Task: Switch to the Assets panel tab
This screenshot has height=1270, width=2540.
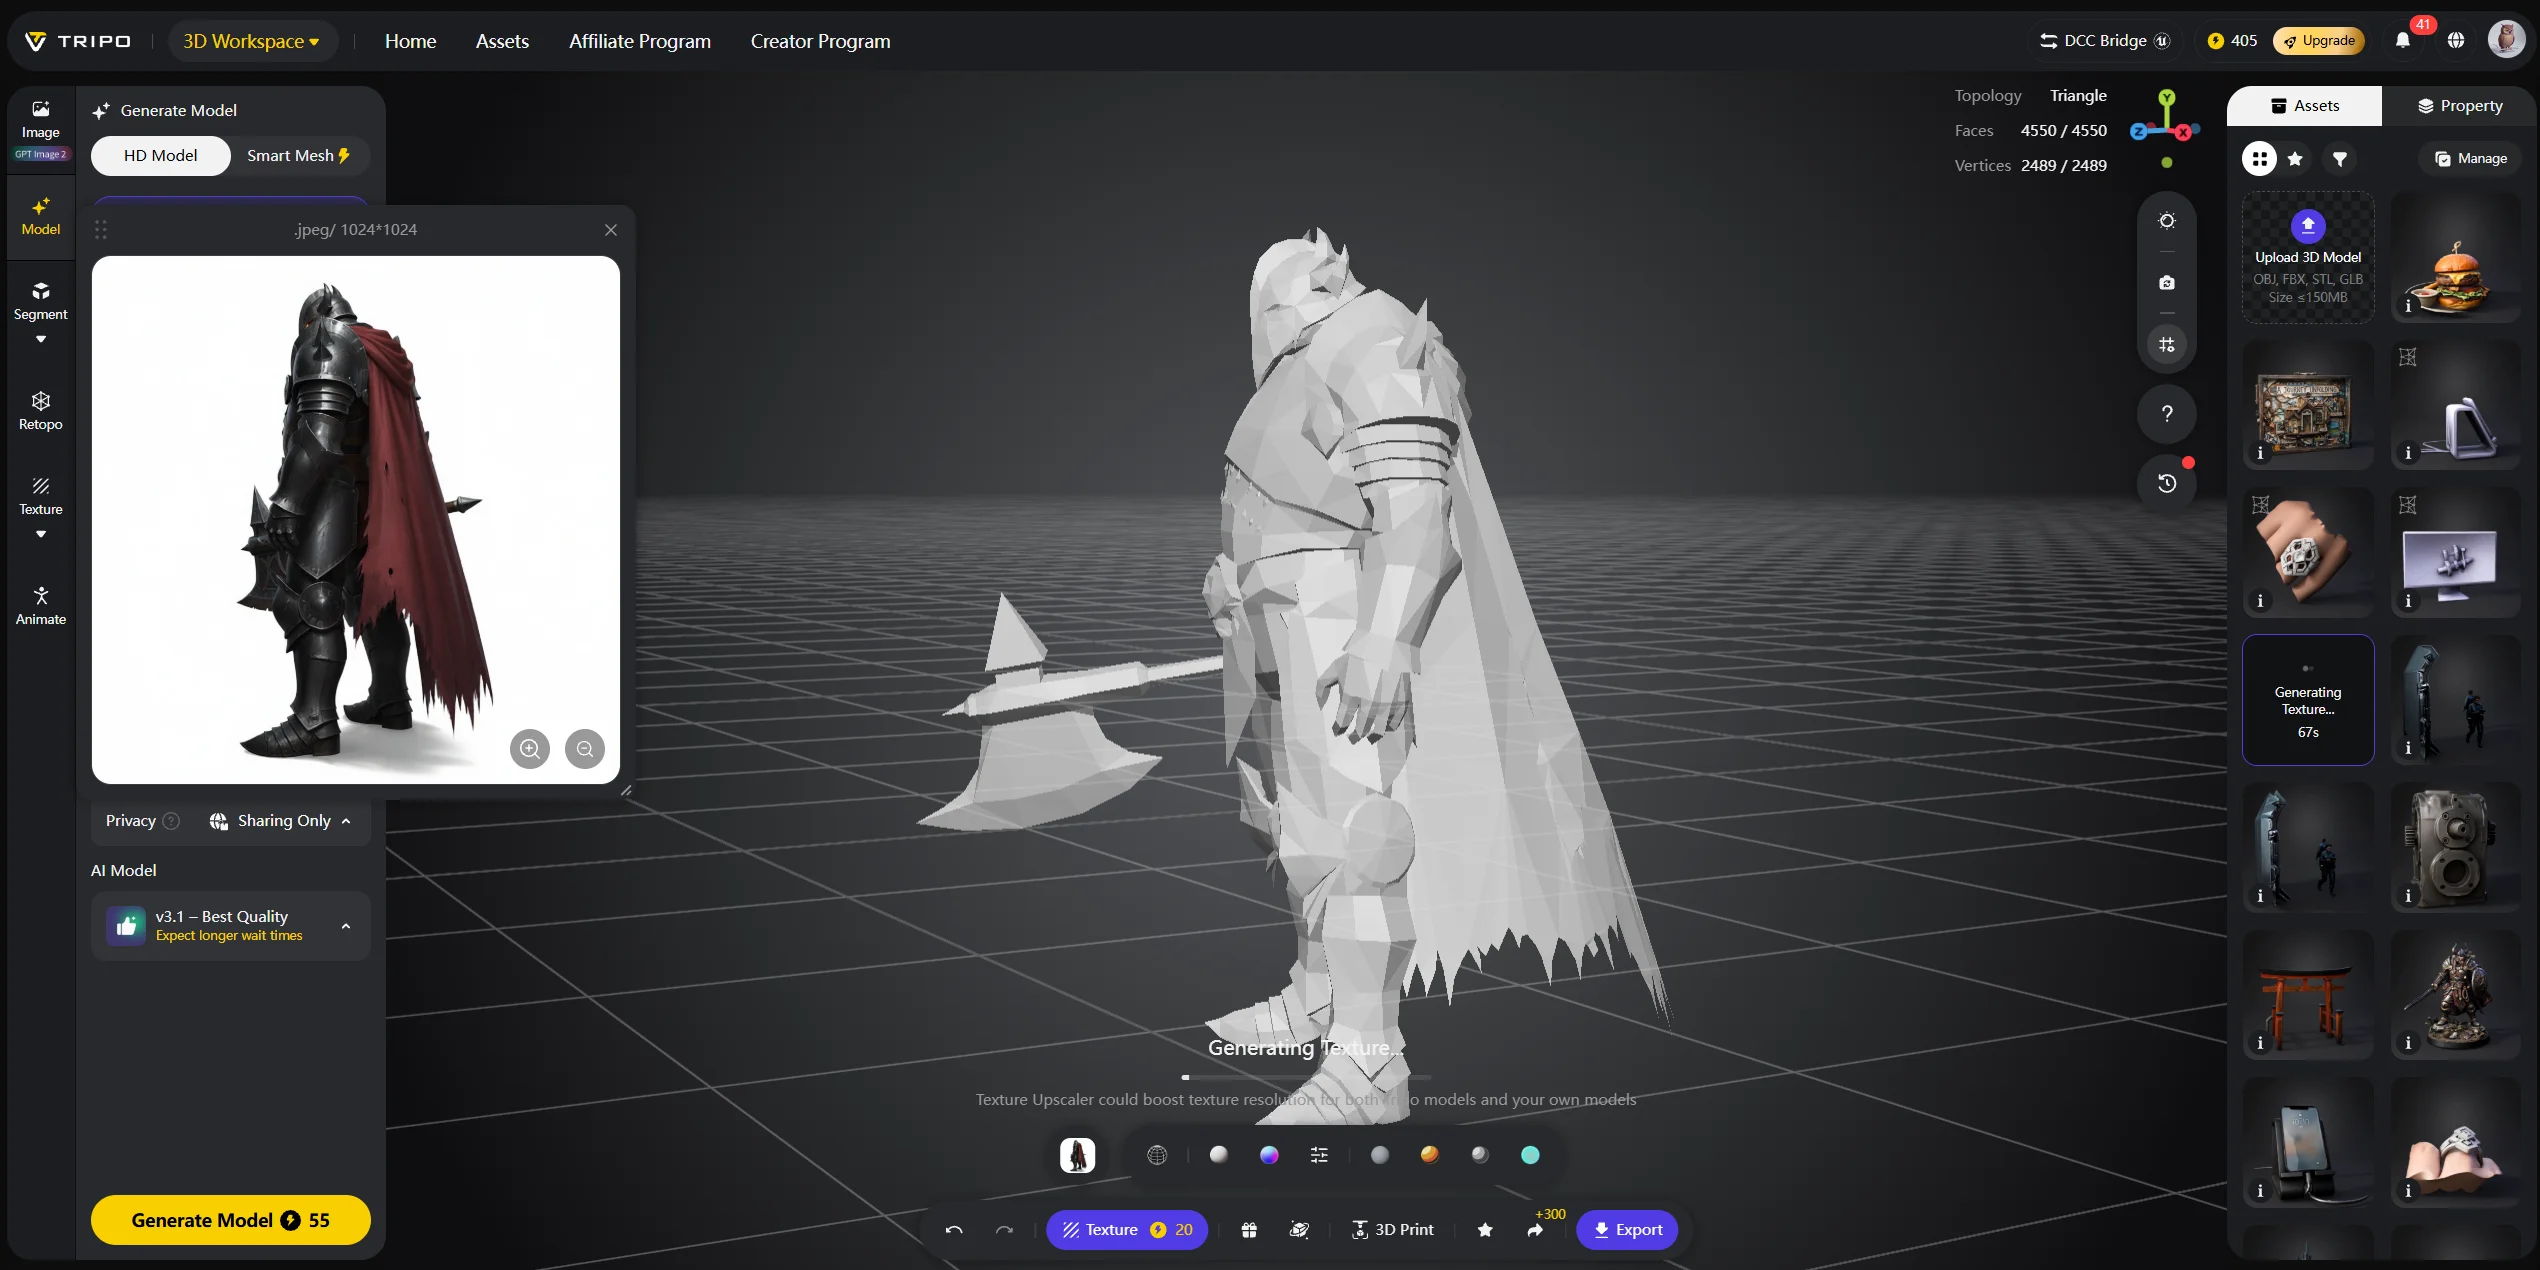Action: coord(2304,106)
